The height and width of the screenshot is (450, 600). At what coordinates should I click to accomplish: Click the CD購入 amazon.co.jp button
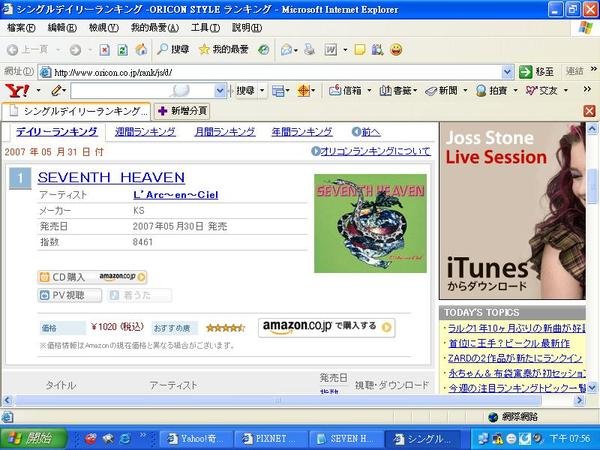coord(92,277)
